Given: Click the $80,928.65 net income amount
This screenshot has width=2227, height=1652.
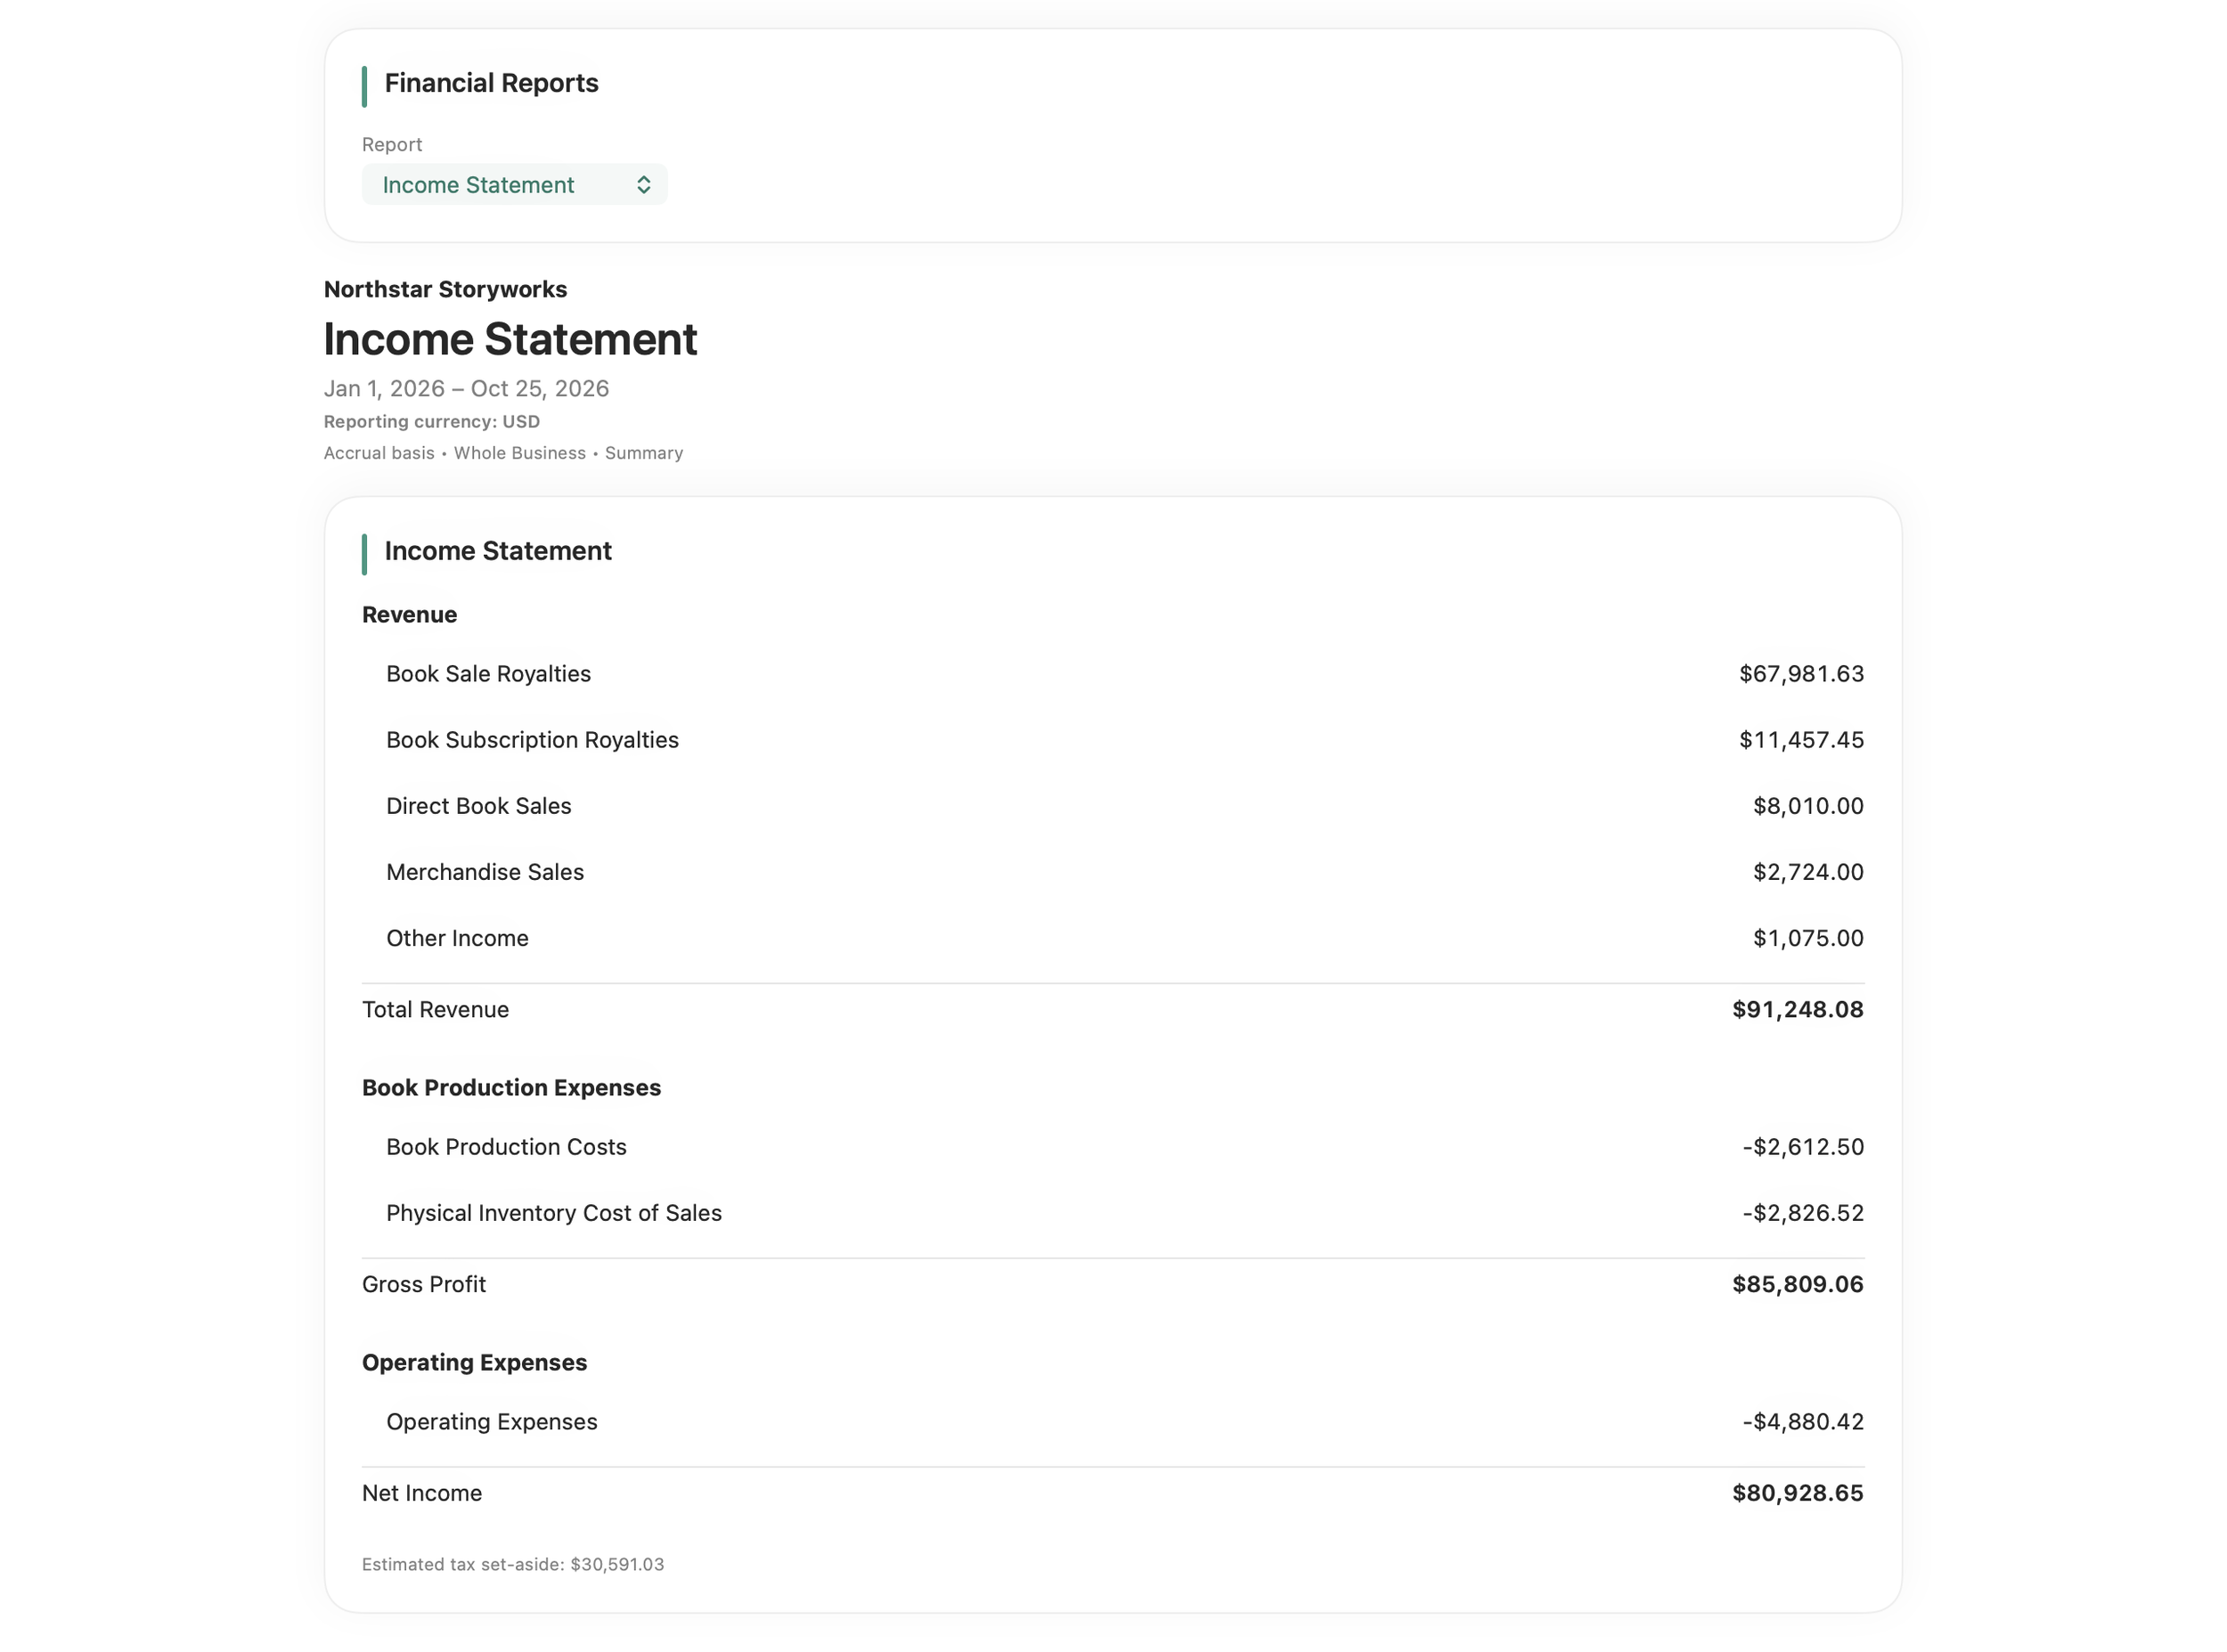Looking at the screenshot, I should point(1797,1494).
